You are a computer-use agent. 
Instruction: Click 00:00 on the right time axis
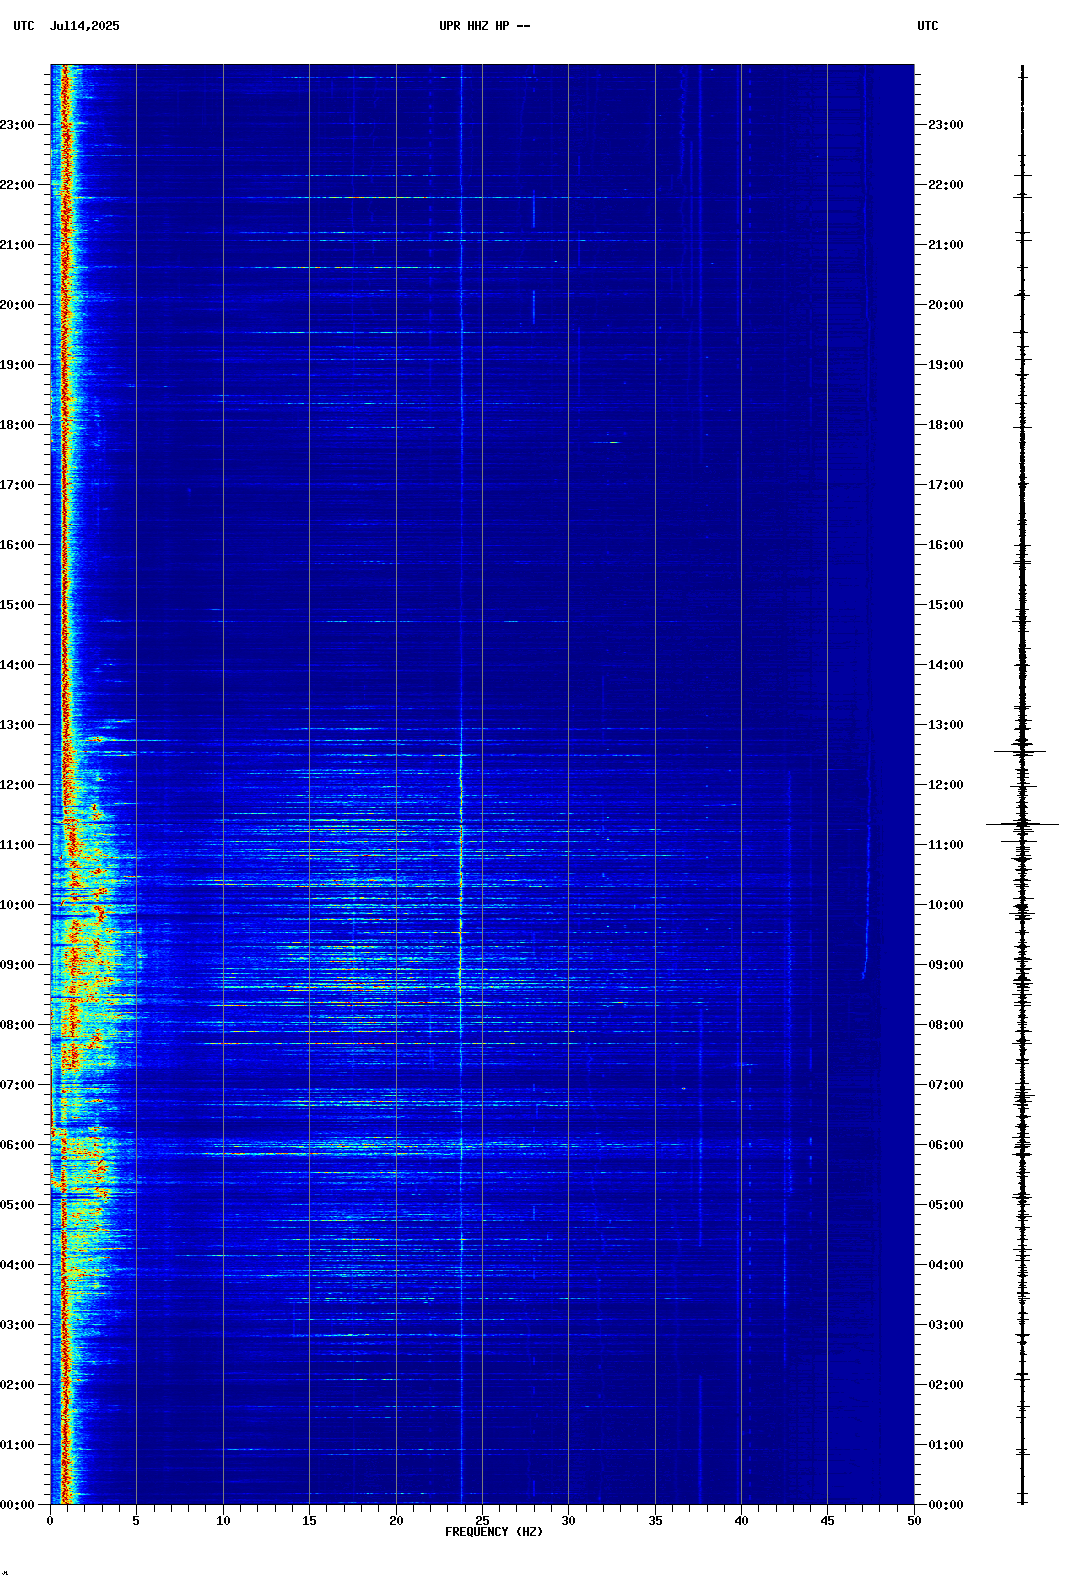(x=946, y=1505)
